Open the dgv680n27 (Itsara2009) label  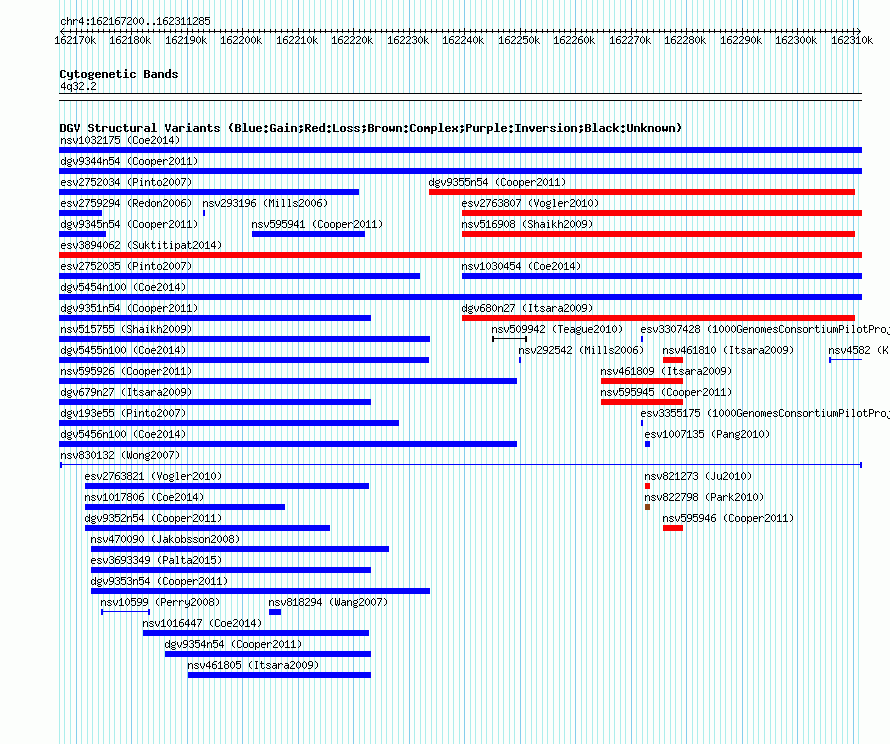pos(527,308)
